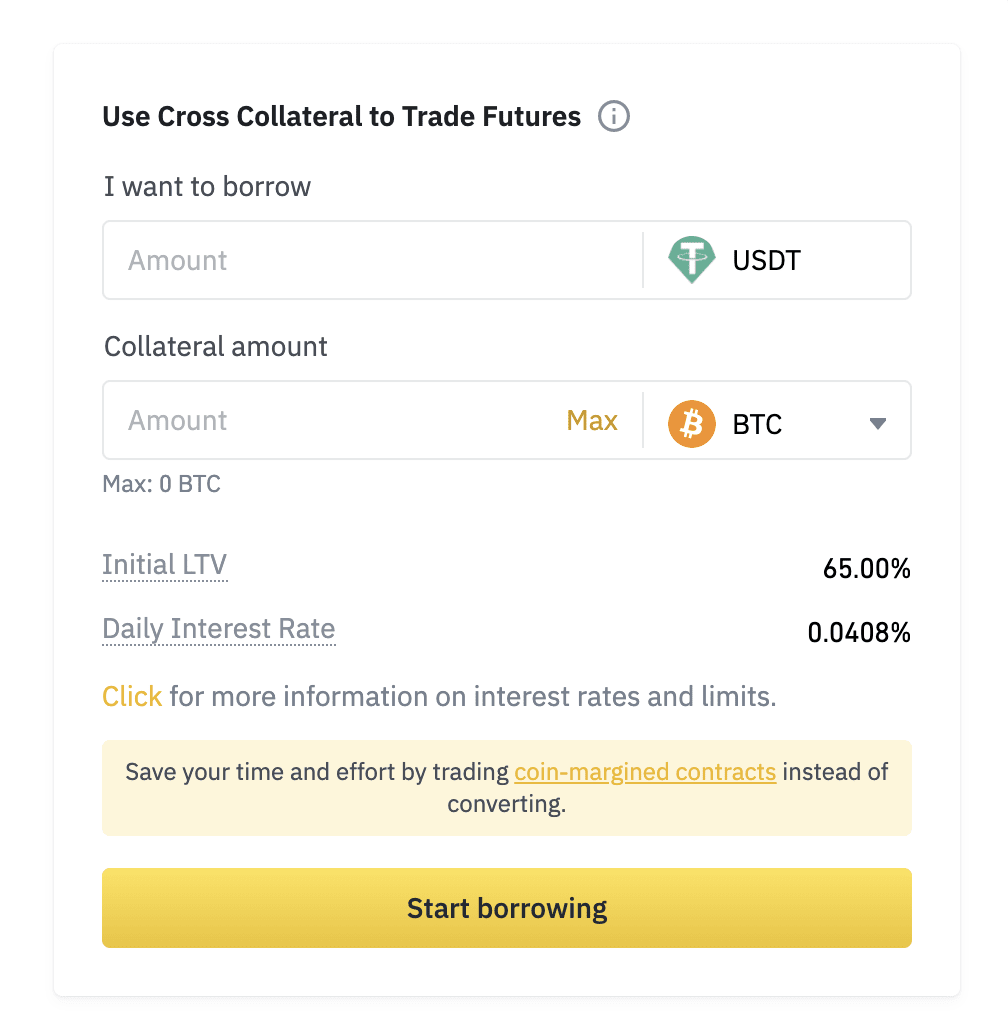Click the I want to borrow label
Image resolution: width=1008 pixels, height=1034 pixels.
[x=207, y=187]
